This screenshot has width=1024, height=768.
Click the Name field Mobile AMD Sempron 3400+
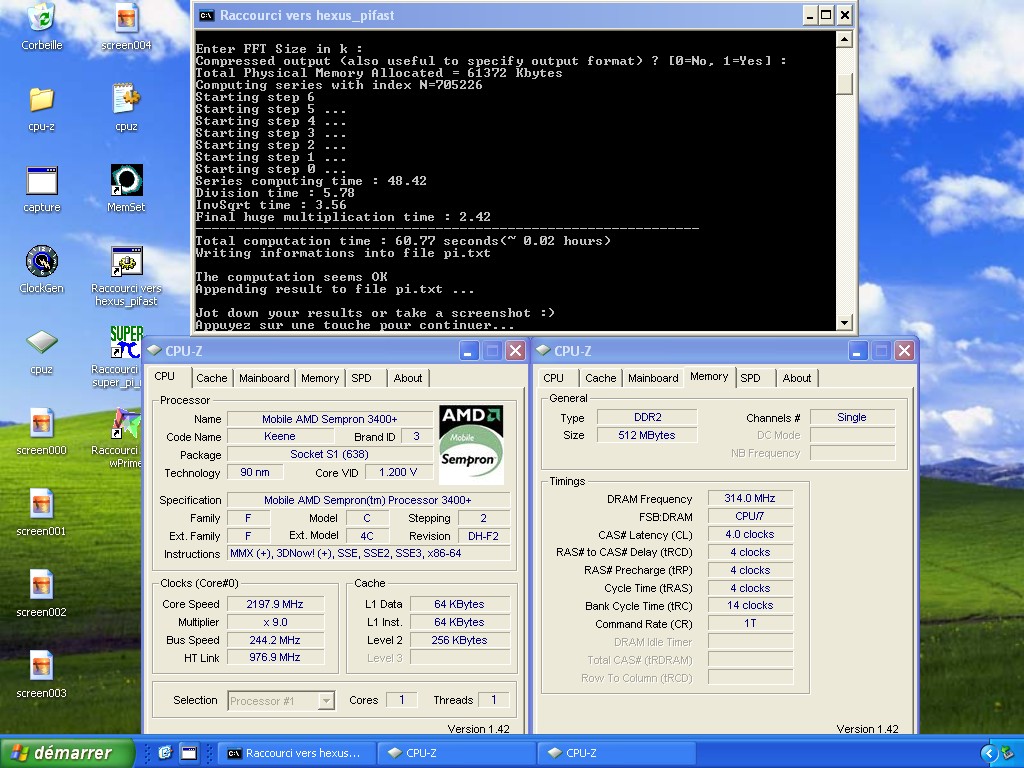click(330, 419)
